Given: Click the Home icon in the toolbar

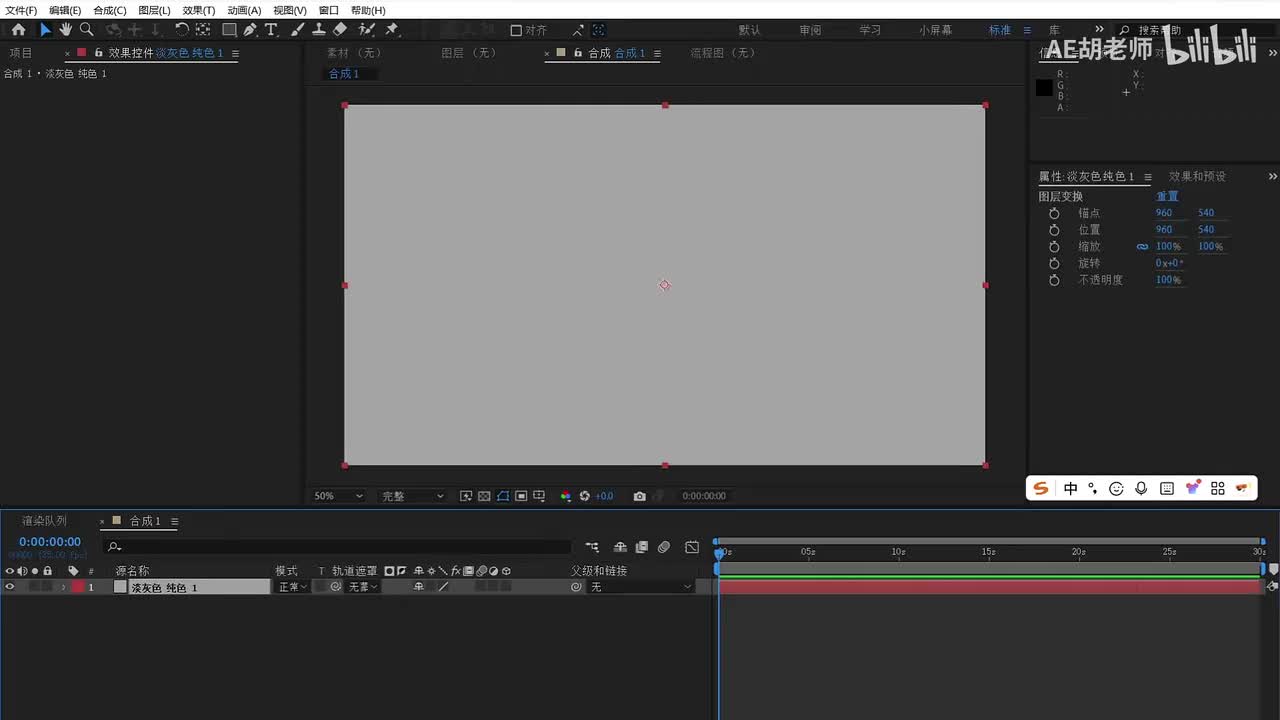Looking at the screenshot, I should coord(18,30).
